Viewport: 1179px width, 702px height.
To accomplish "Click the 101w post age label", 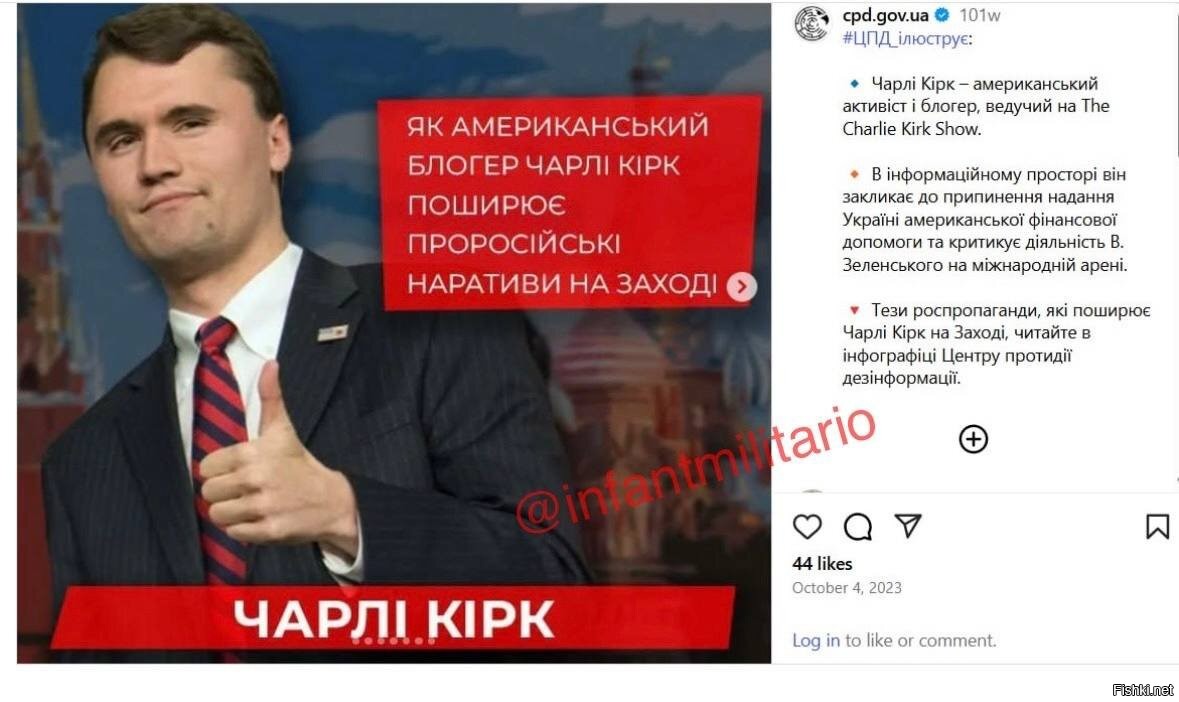I will [x=979, y=14].
